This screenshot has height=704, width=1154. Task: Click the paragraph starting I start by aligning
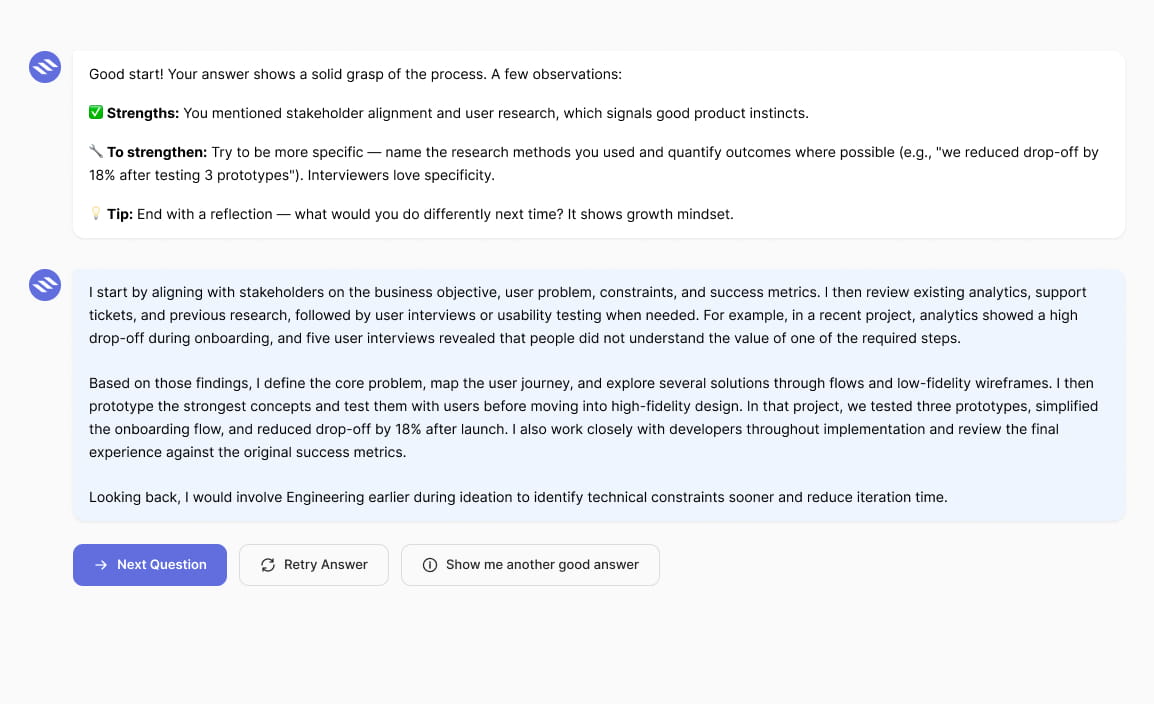(587, 315)
